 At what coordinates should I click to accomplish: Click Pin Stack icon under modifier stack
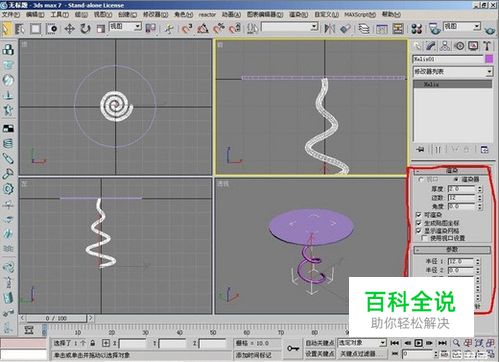420,149
